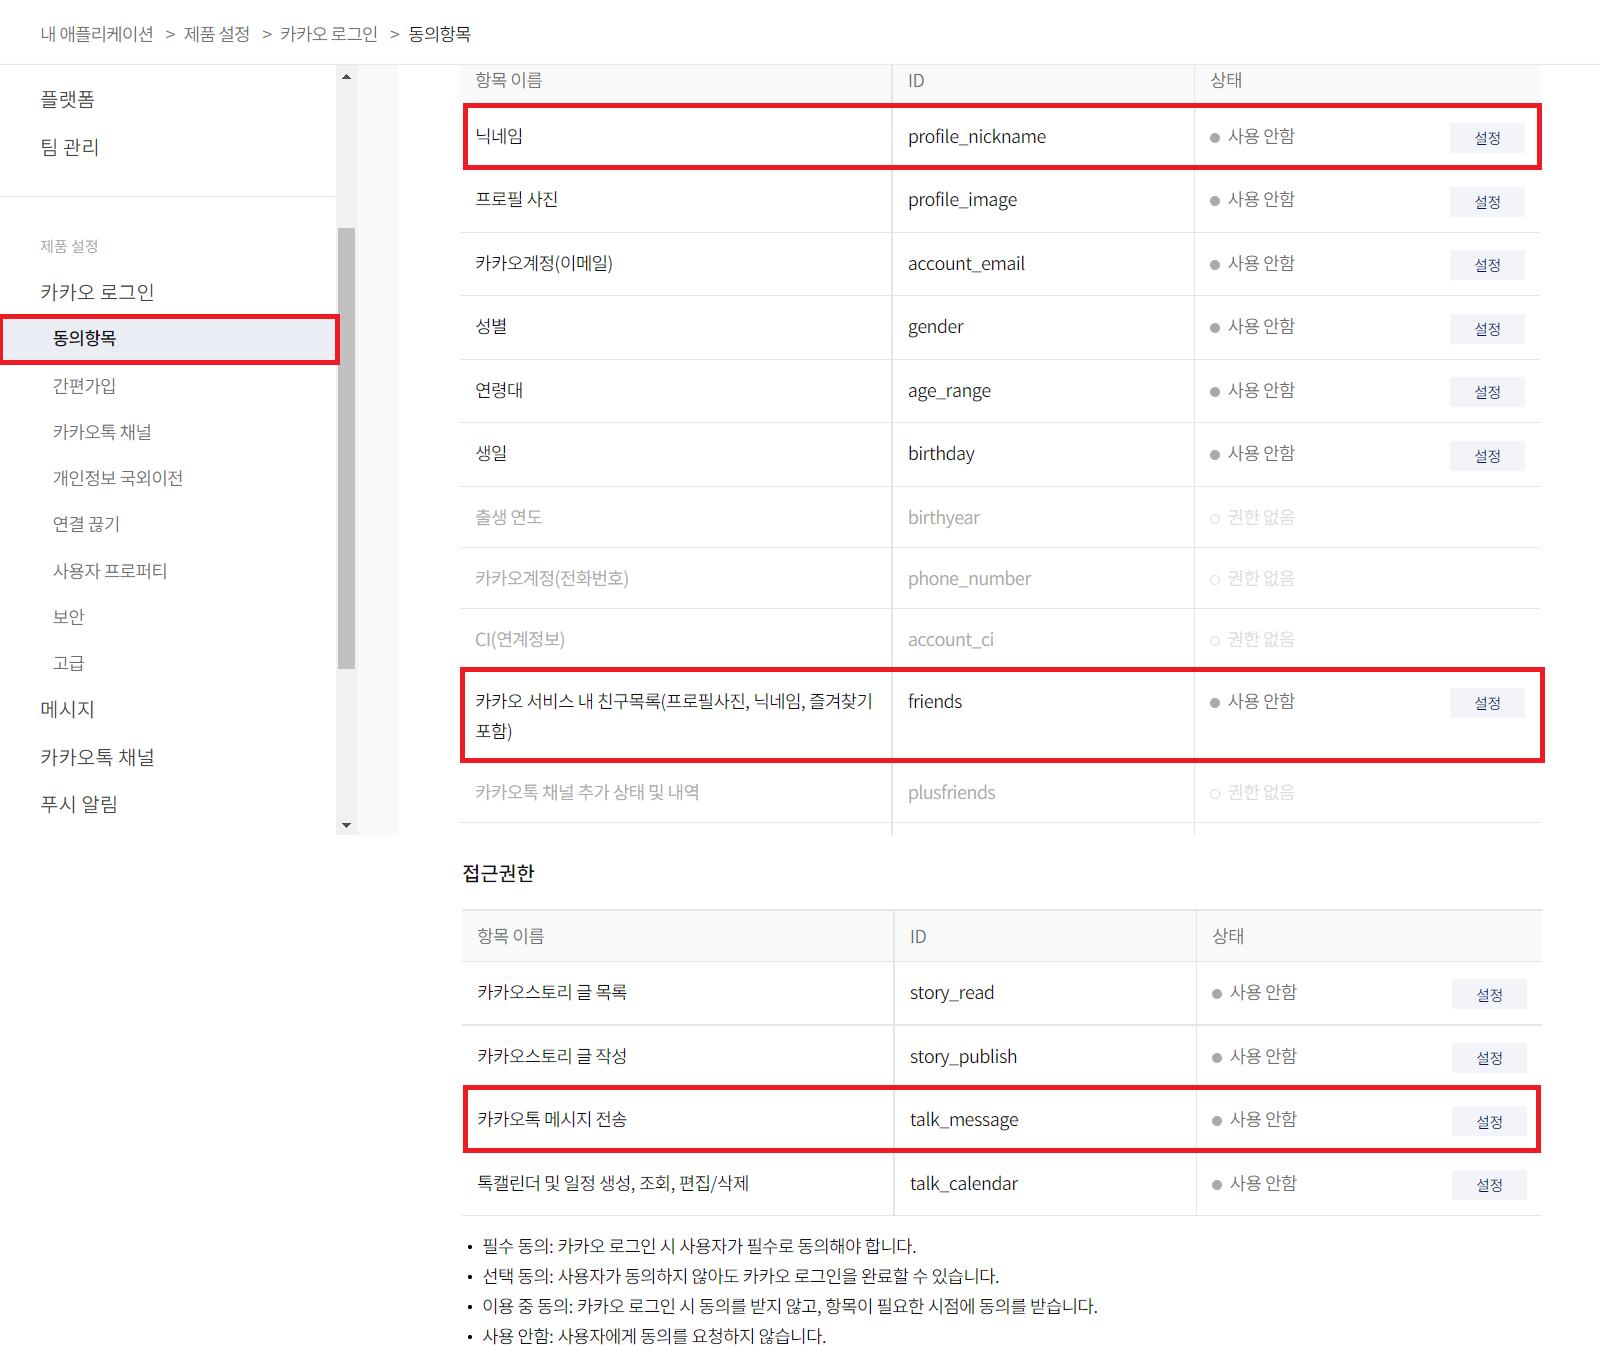
Task: Open 푸시 알림 sidebar menu
Action: [x=79, y=804]
